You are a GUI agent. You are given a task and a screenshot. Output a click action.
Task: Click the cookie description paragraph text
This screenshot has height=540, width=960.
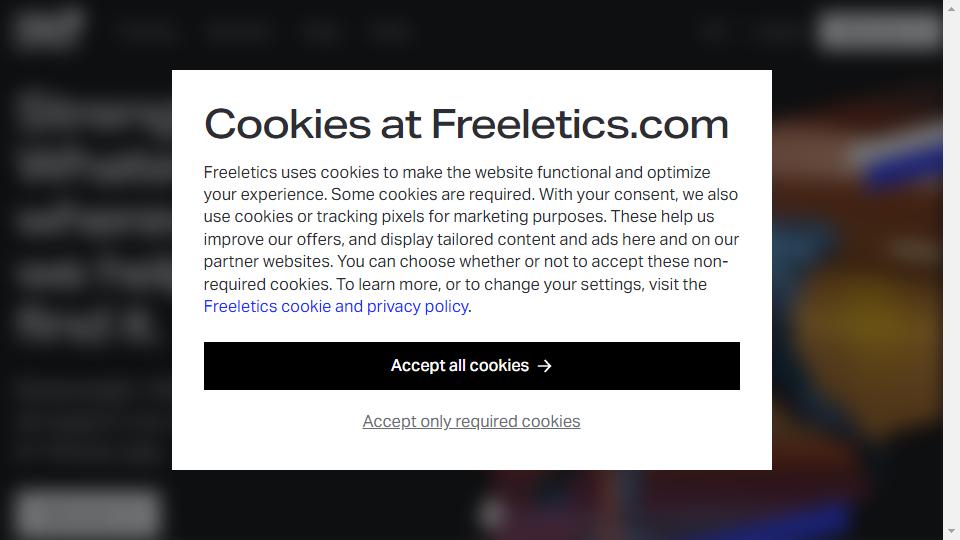[471, 239]
